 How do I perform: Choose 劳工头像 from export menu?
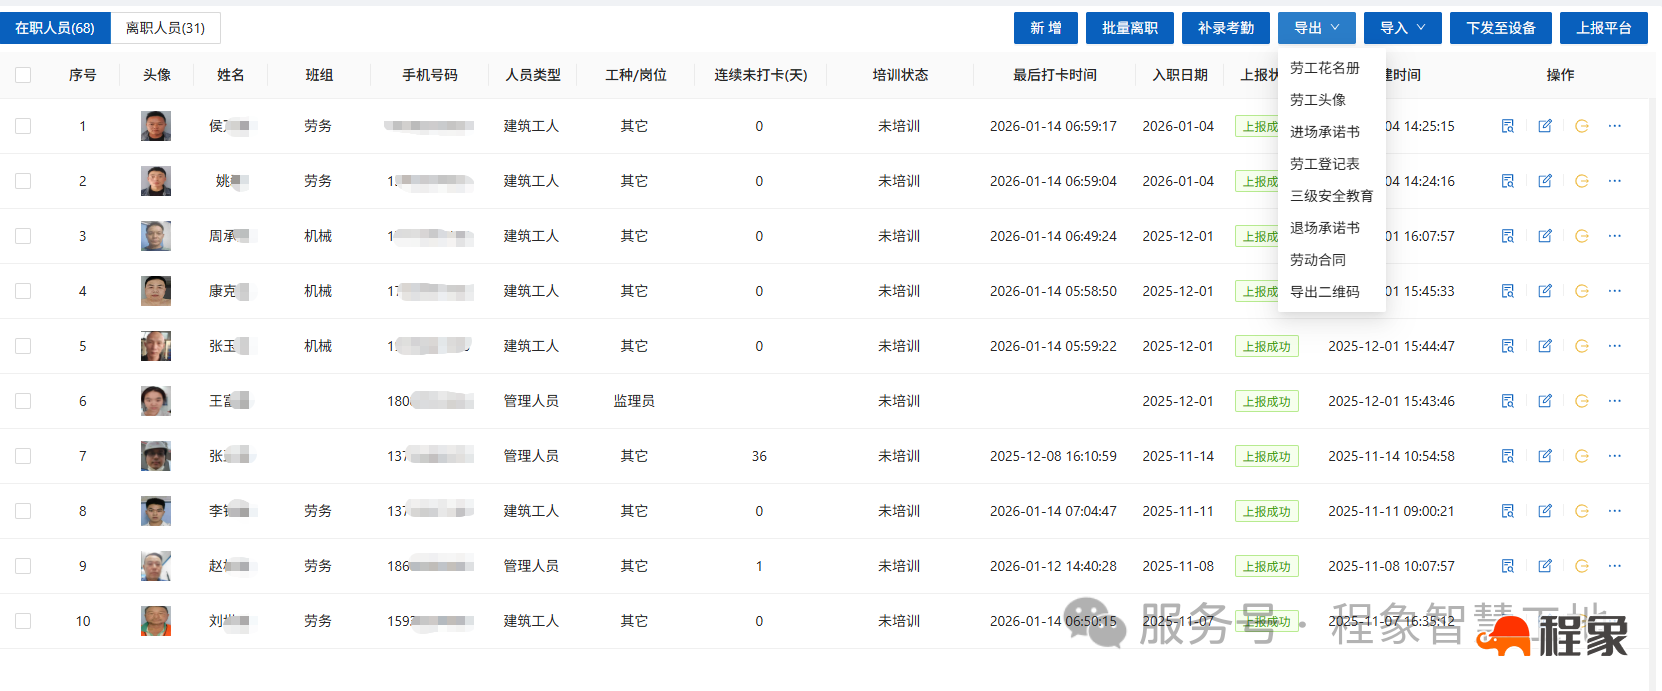pyautogui.click(x=1317, y=100)
